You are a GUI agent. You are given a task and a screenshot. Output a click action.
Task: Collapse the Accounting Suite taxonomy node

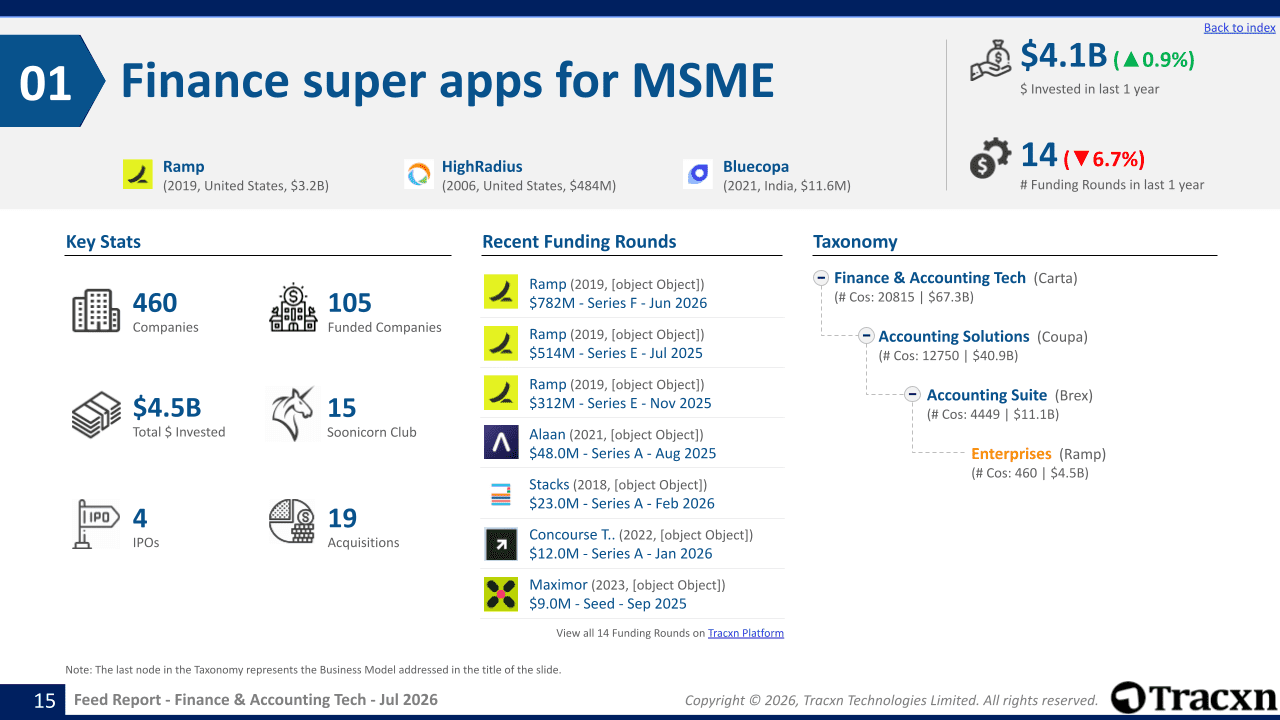click(913, 394)
